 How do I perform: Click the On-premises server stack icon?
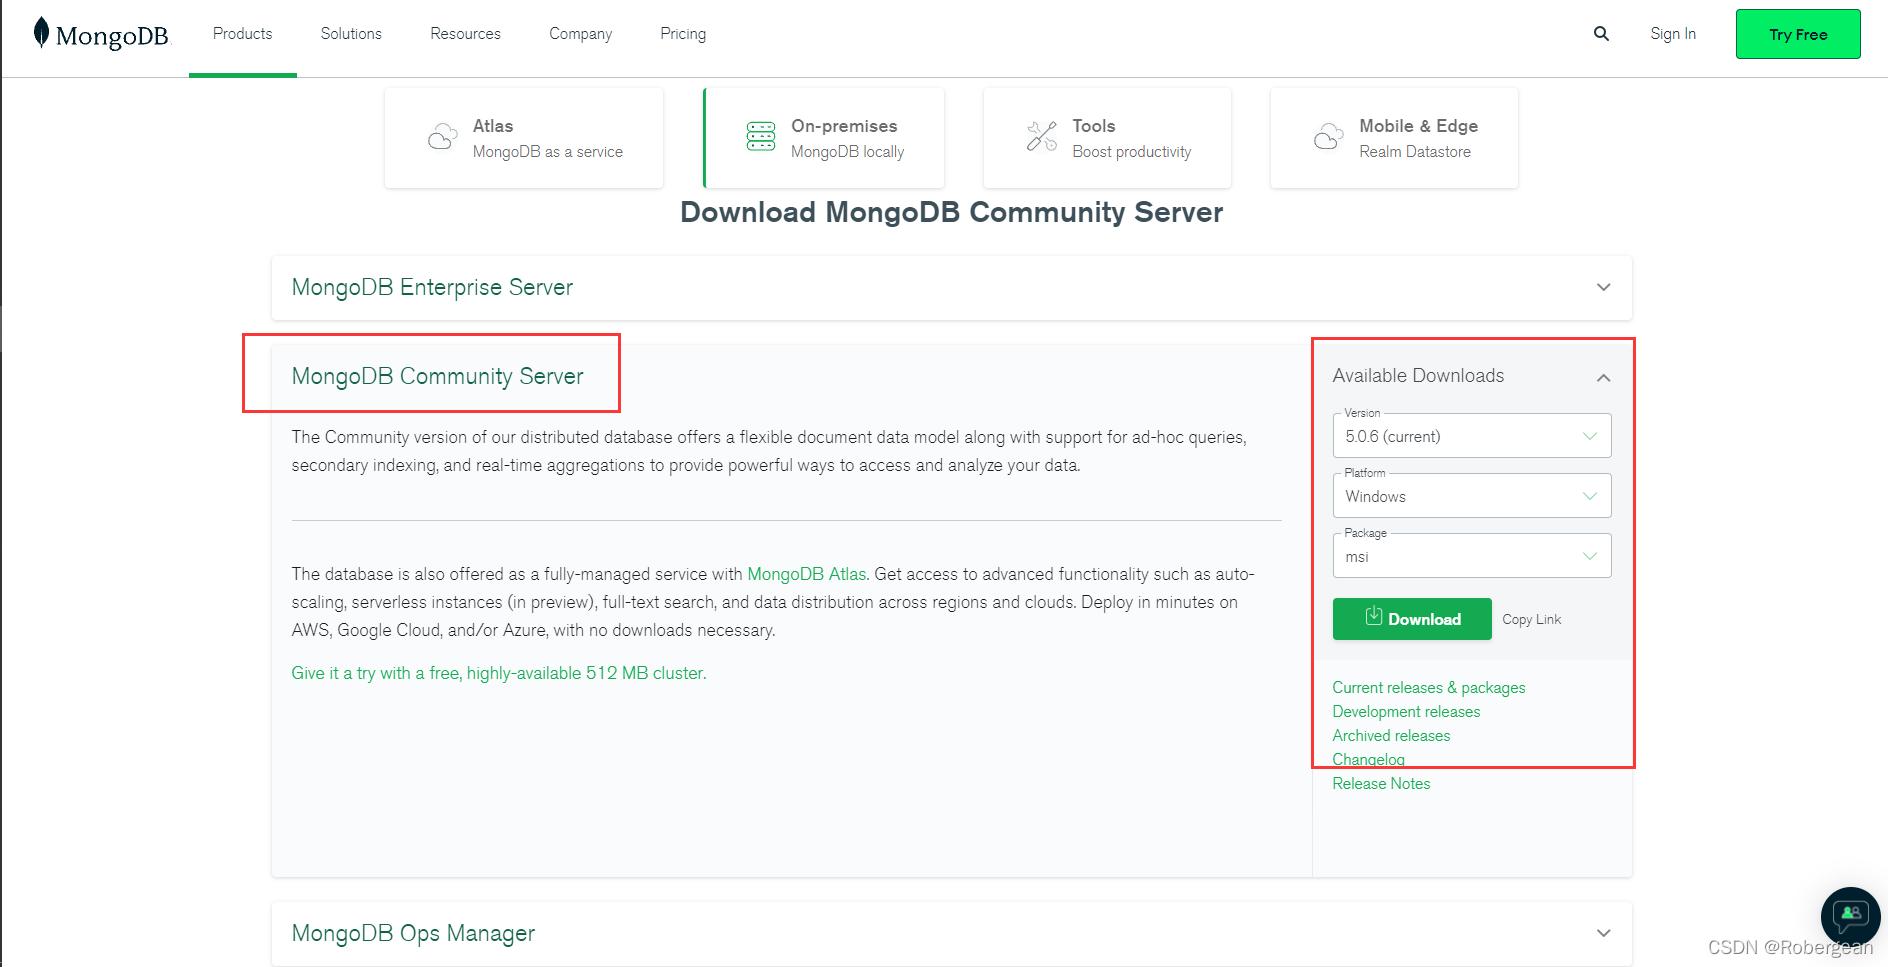tap(760, 137)
